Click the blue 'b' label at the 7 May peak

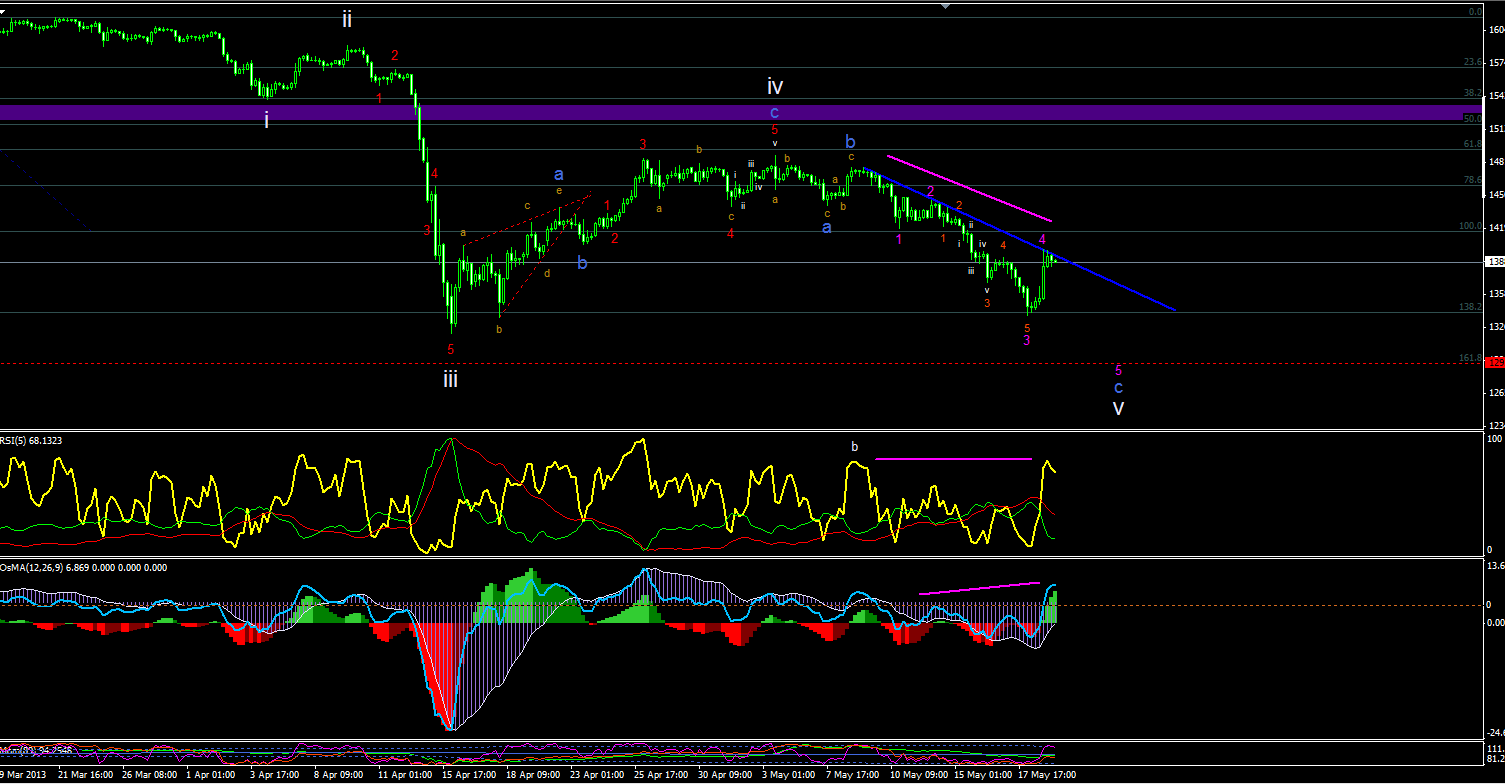(850, 141)
